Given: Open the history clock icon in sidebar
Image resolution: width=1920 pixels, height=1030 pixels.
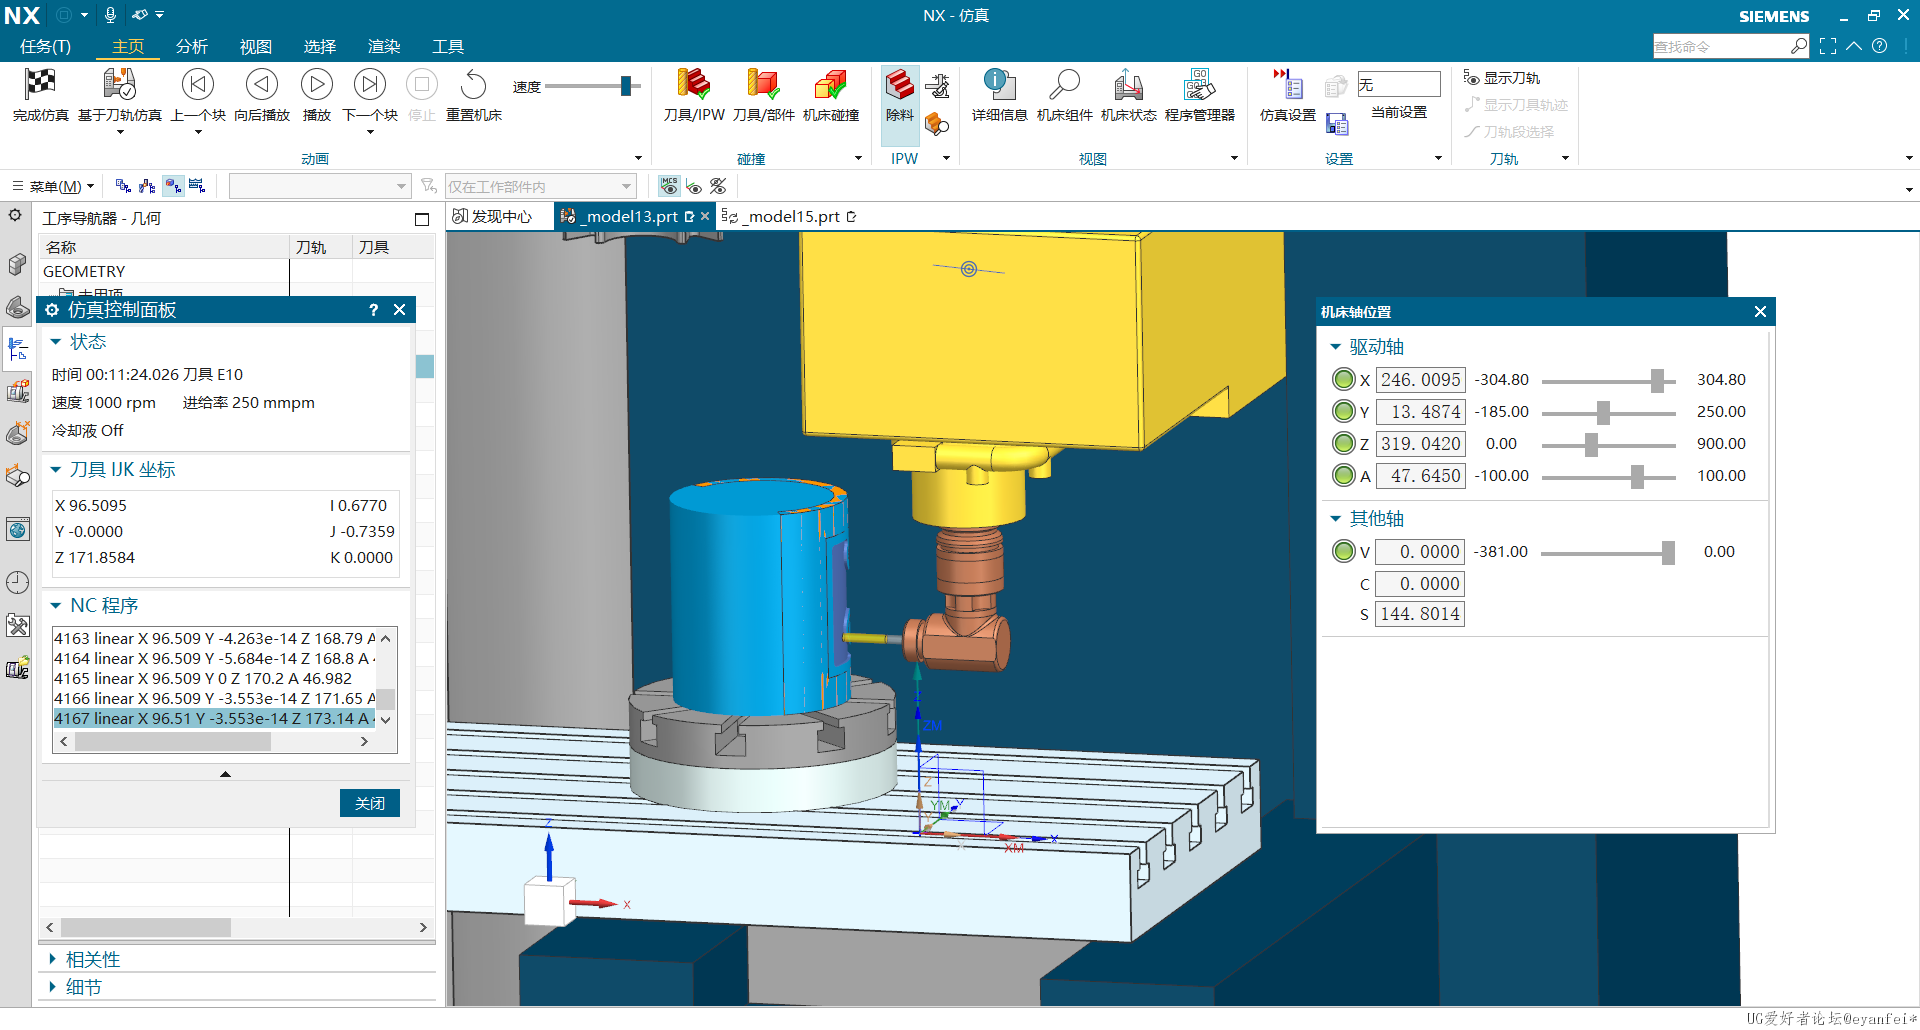Looking at the screenshot, I should [17, 582].
